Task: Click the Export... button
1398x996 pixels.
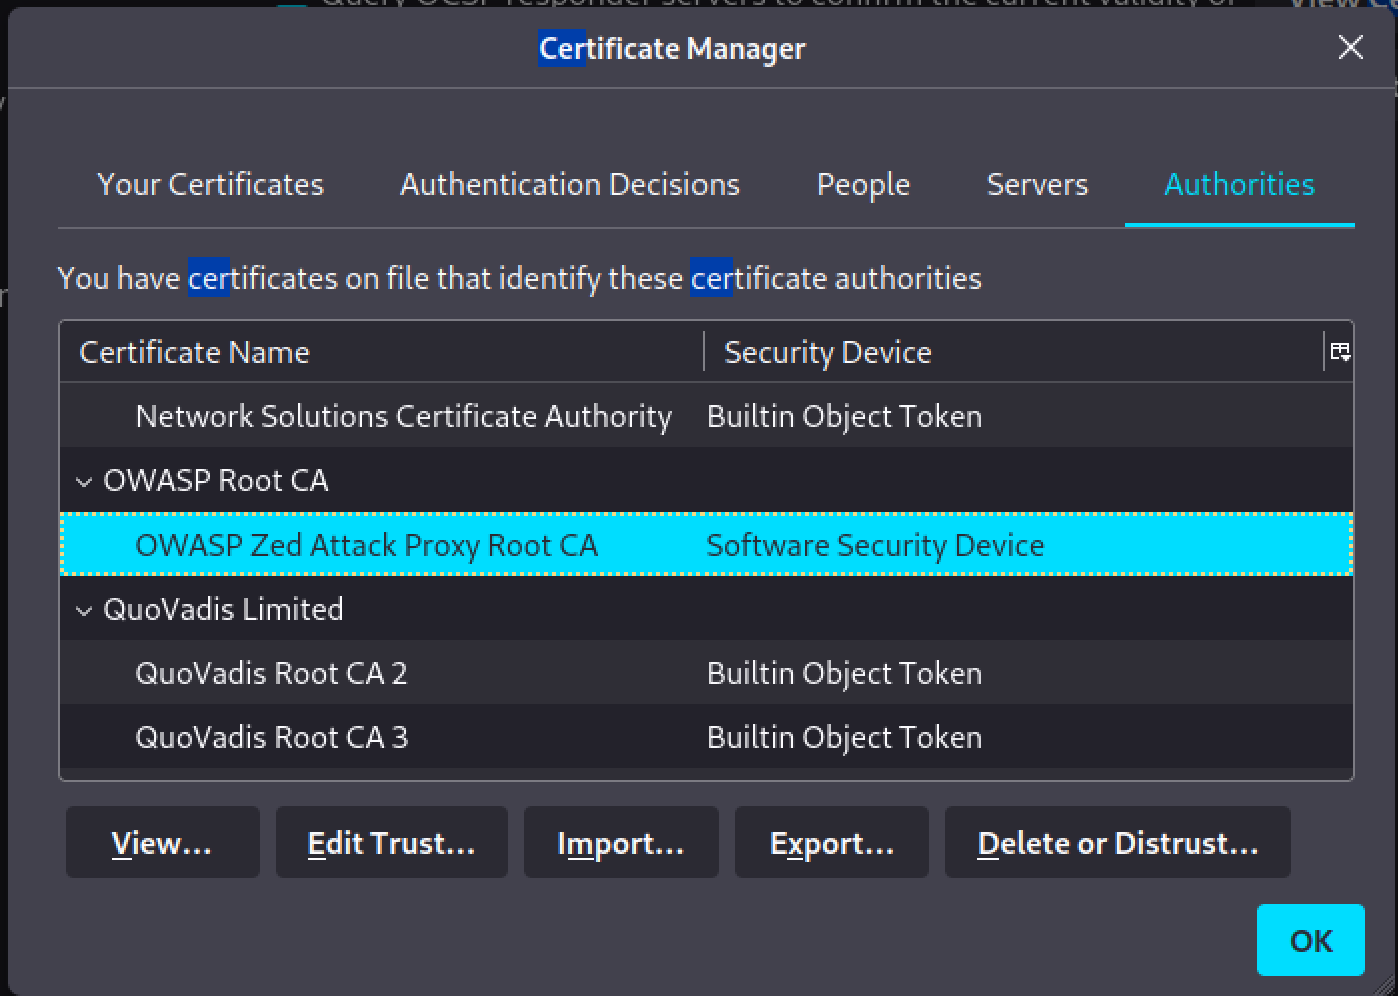Action: pyautogui.click(x=831, y=843)
